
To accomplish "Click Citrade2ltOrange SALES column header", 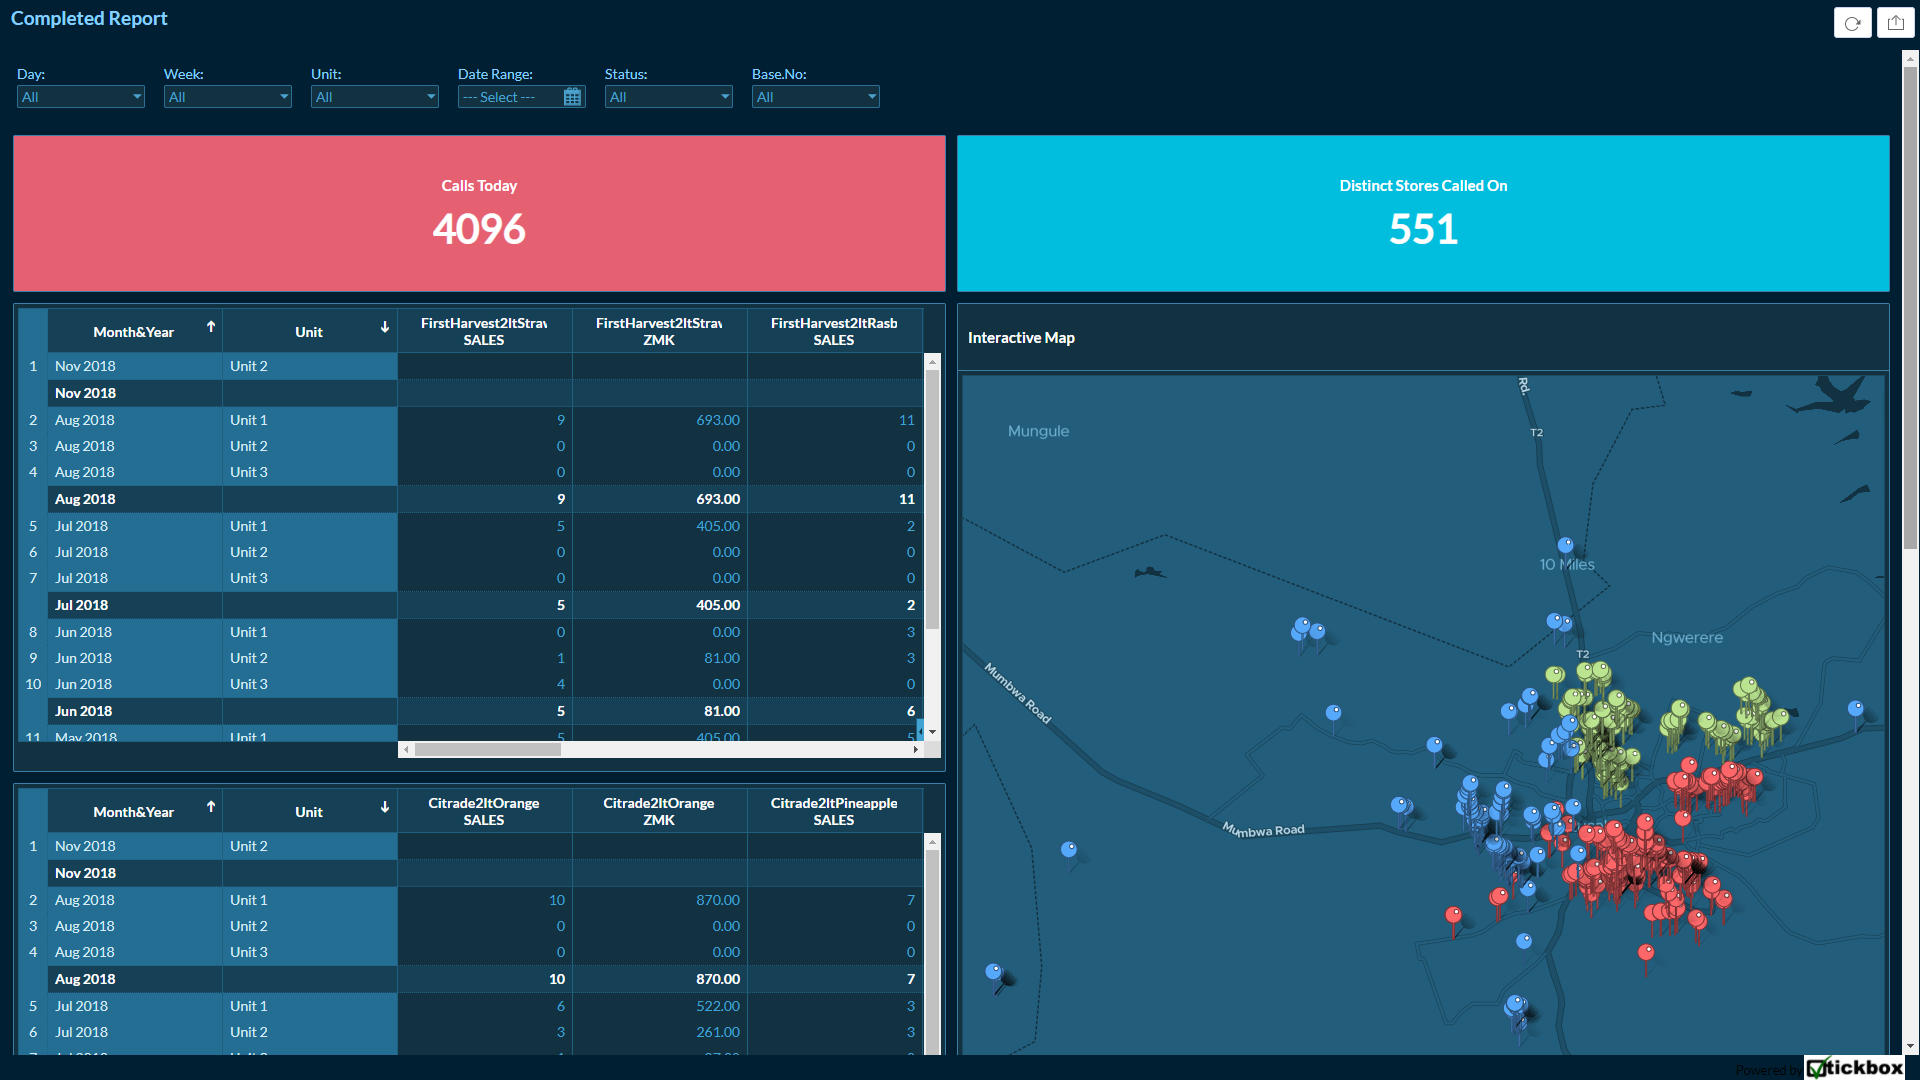I will coord(484,811).
